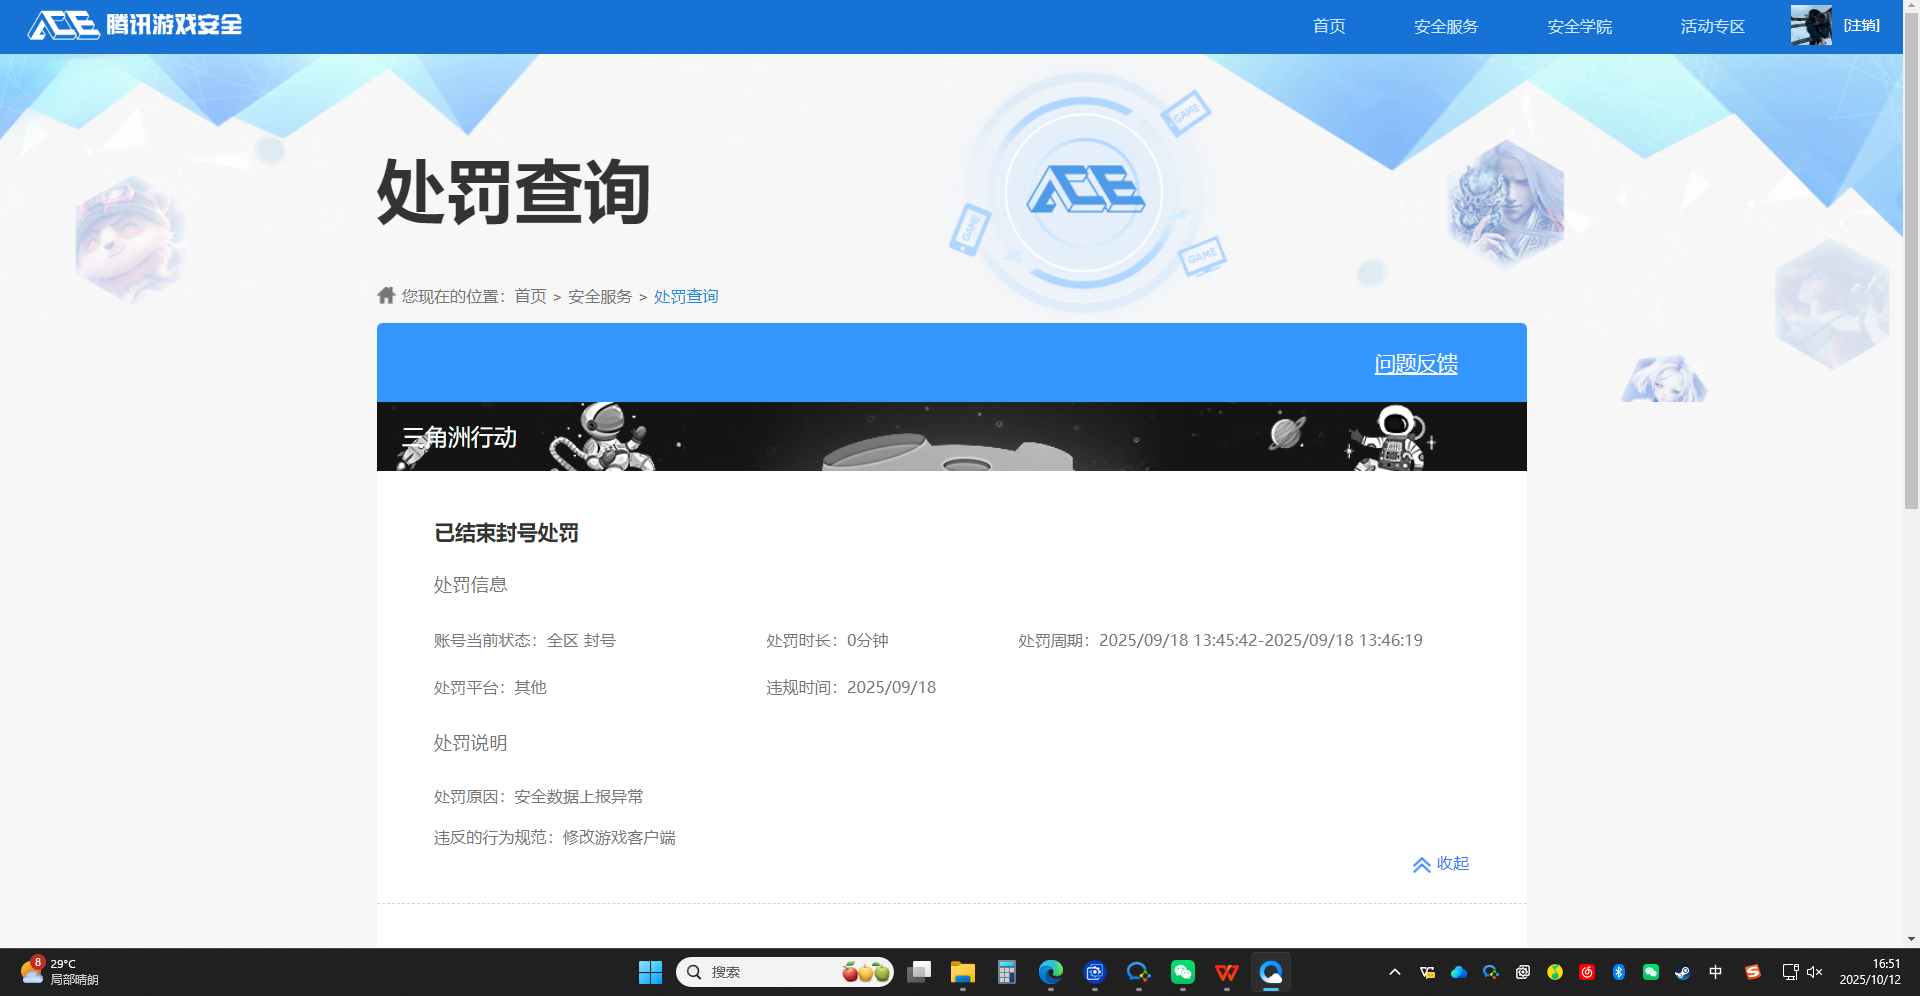Open Steam from the system tray
This screenshot has height=996, width=1920.
coord(1683,971)
